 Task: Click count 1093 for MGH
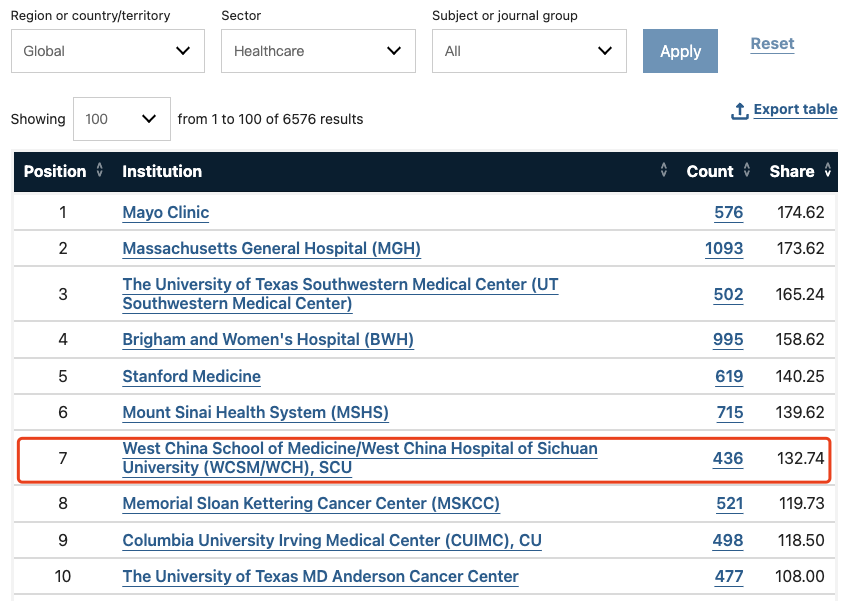[724, 248]
